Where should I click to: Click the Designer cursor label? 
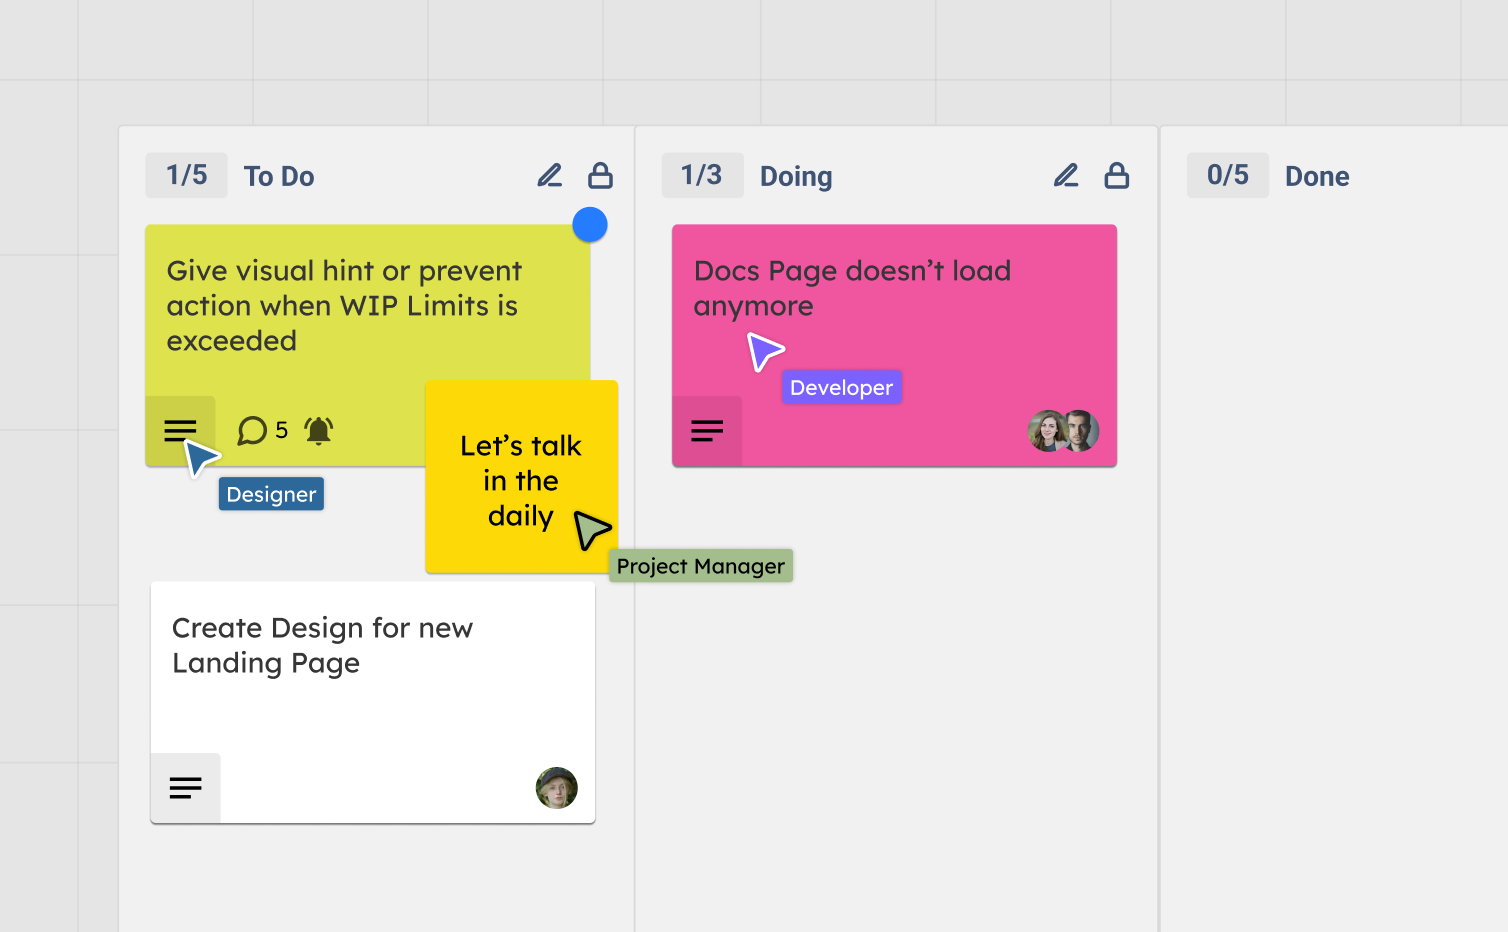point(271,494)
